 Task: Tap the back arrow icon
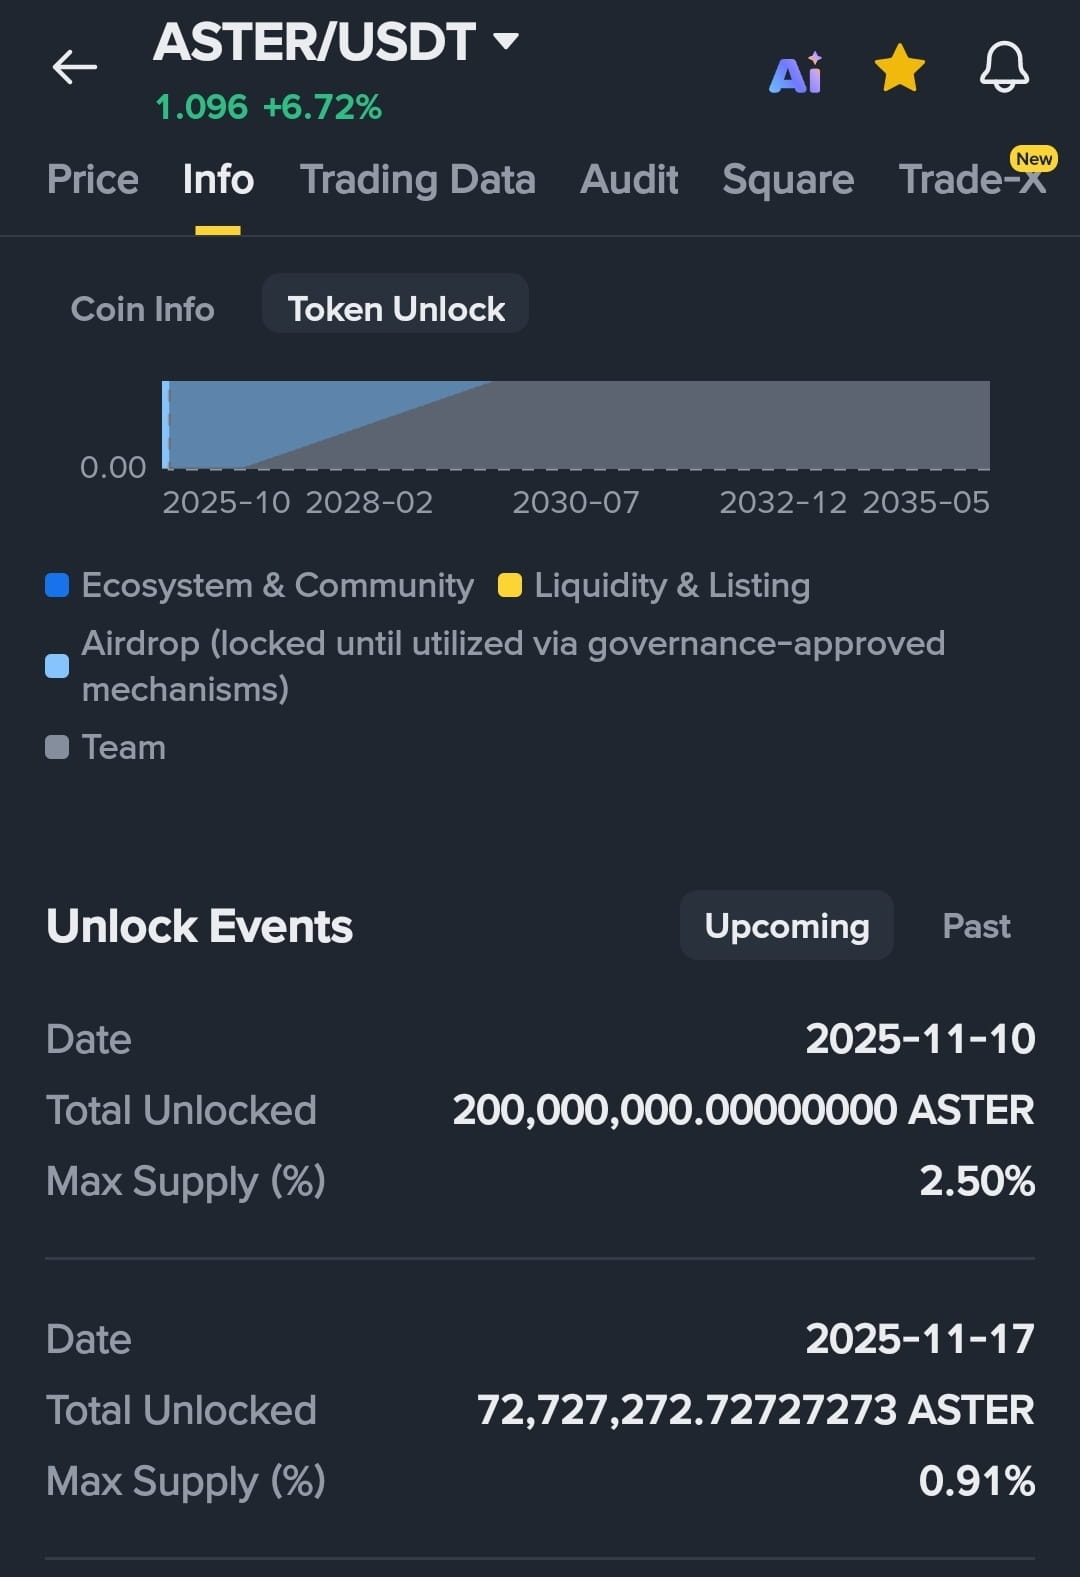click(75, 68)
